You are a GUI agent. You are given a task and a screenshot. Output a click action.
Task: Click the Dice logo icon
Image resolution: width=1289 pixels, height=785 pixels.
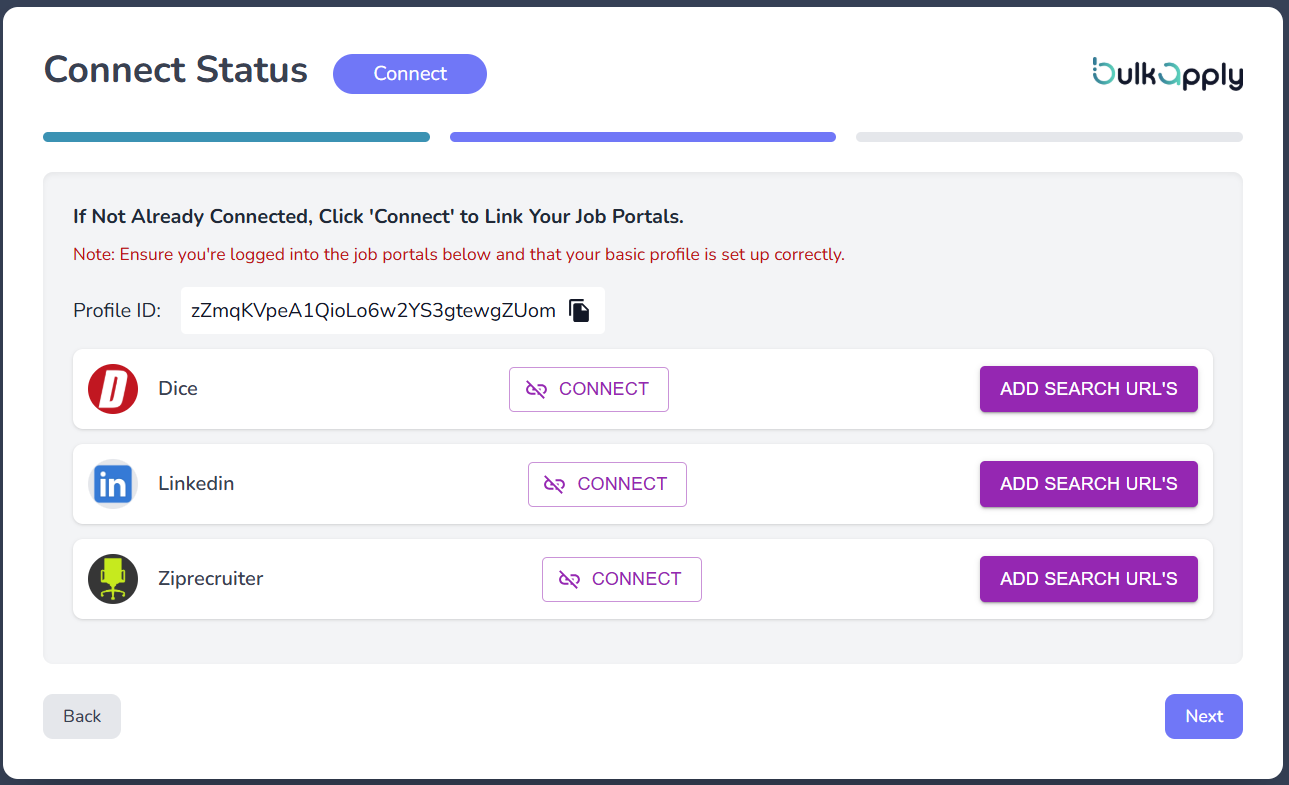tap(113, 389)
